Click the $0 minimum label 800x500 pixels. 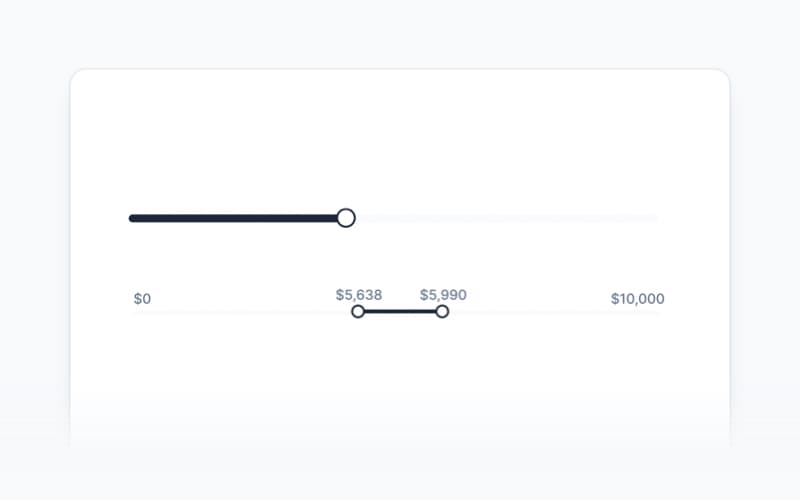tap(142, 299)
